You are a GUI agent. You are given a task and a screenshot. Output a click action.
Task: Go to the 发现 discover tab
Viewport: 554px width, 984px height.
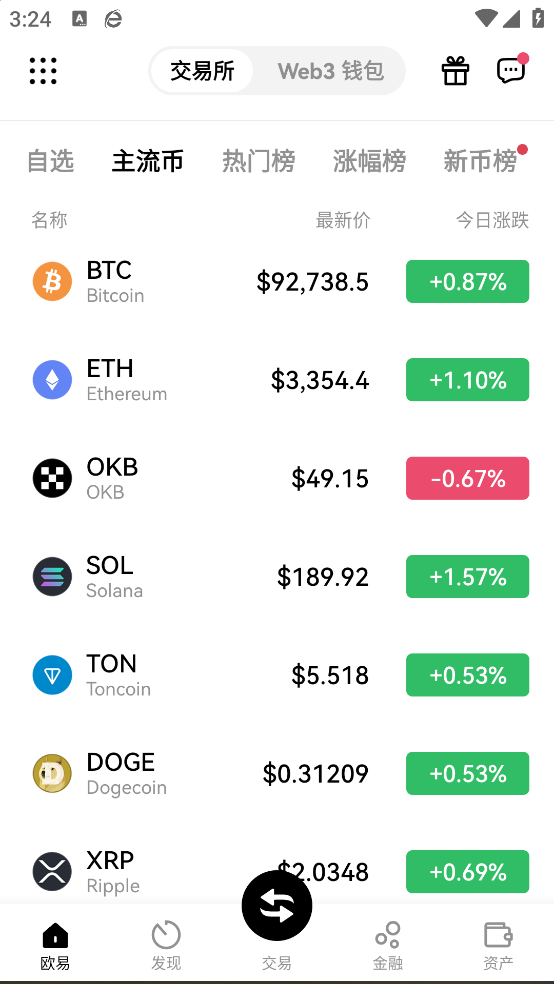[166, 945]
